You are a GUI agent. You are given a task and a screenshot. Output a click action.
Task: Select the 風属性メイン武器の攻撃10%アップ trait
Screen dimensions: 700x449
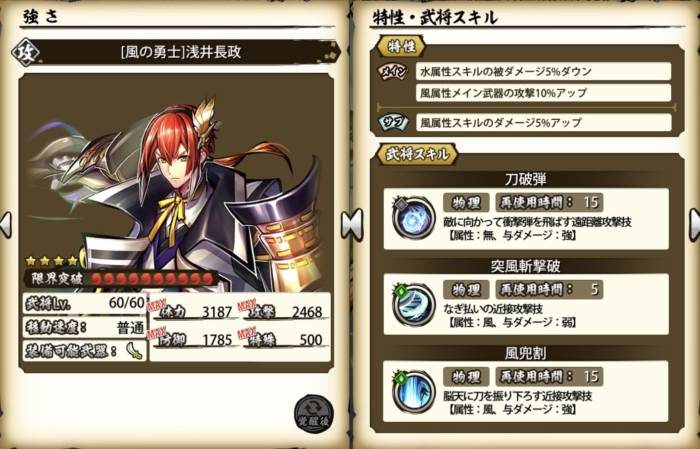pyautogui.click(x=543, y=93)
